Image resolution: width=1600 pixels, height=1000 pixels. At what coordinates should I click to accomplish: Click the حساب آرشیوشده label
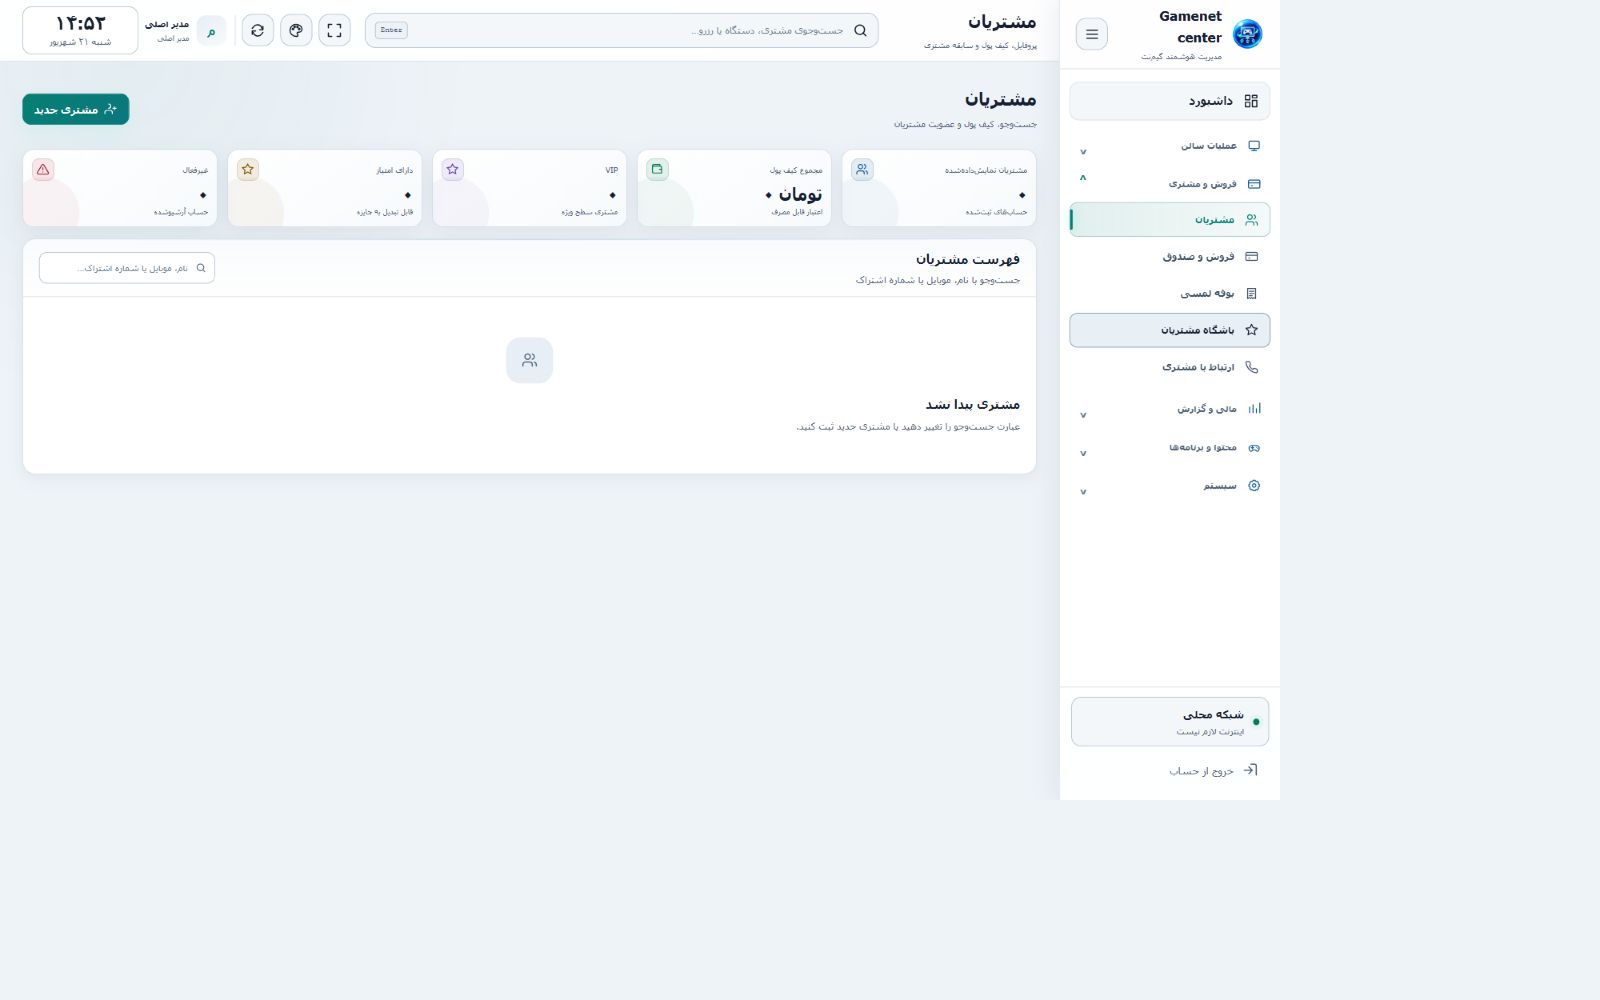click(181, 212)
